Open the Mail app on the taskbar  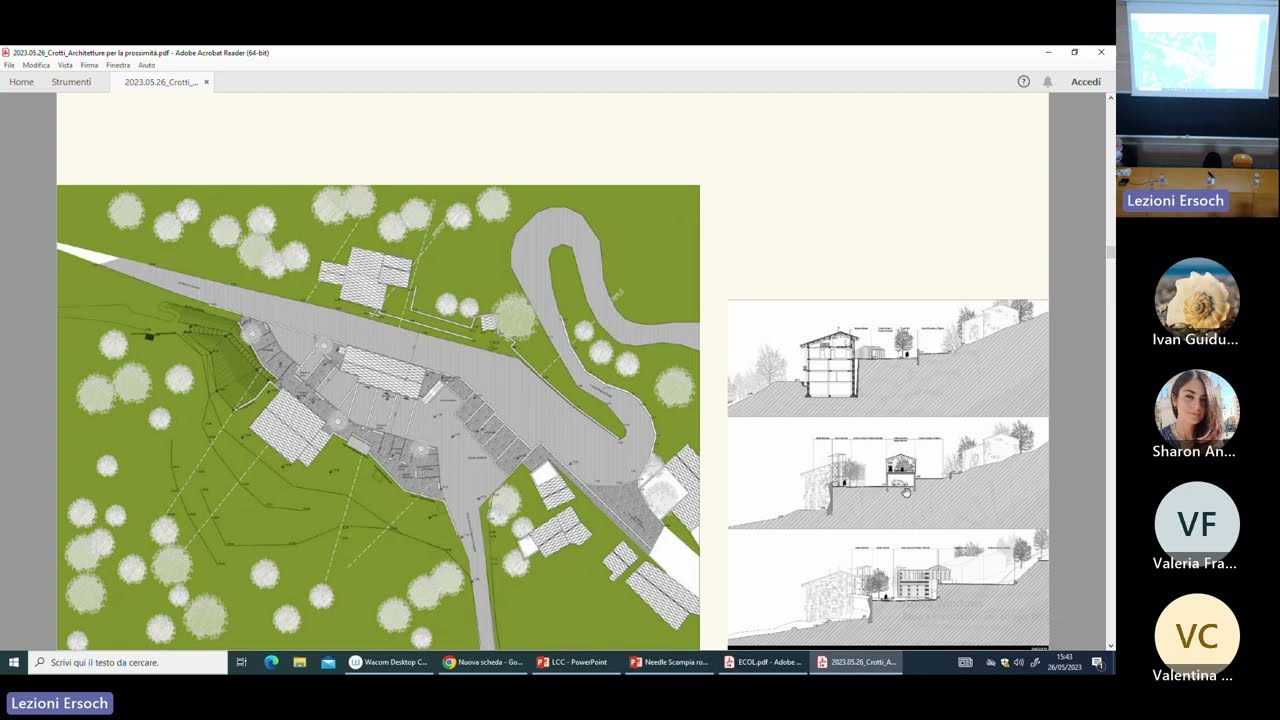[x=327, y=662]
